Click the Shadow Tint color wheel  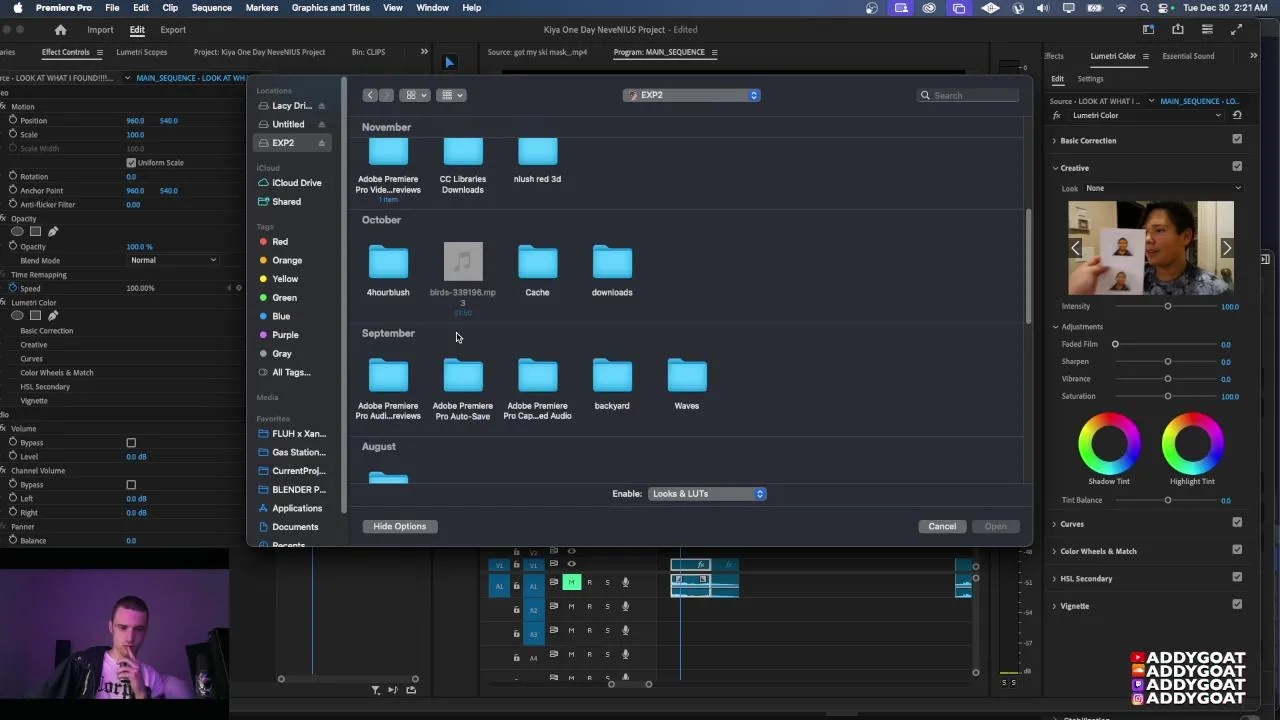[x=1109, y=443]
